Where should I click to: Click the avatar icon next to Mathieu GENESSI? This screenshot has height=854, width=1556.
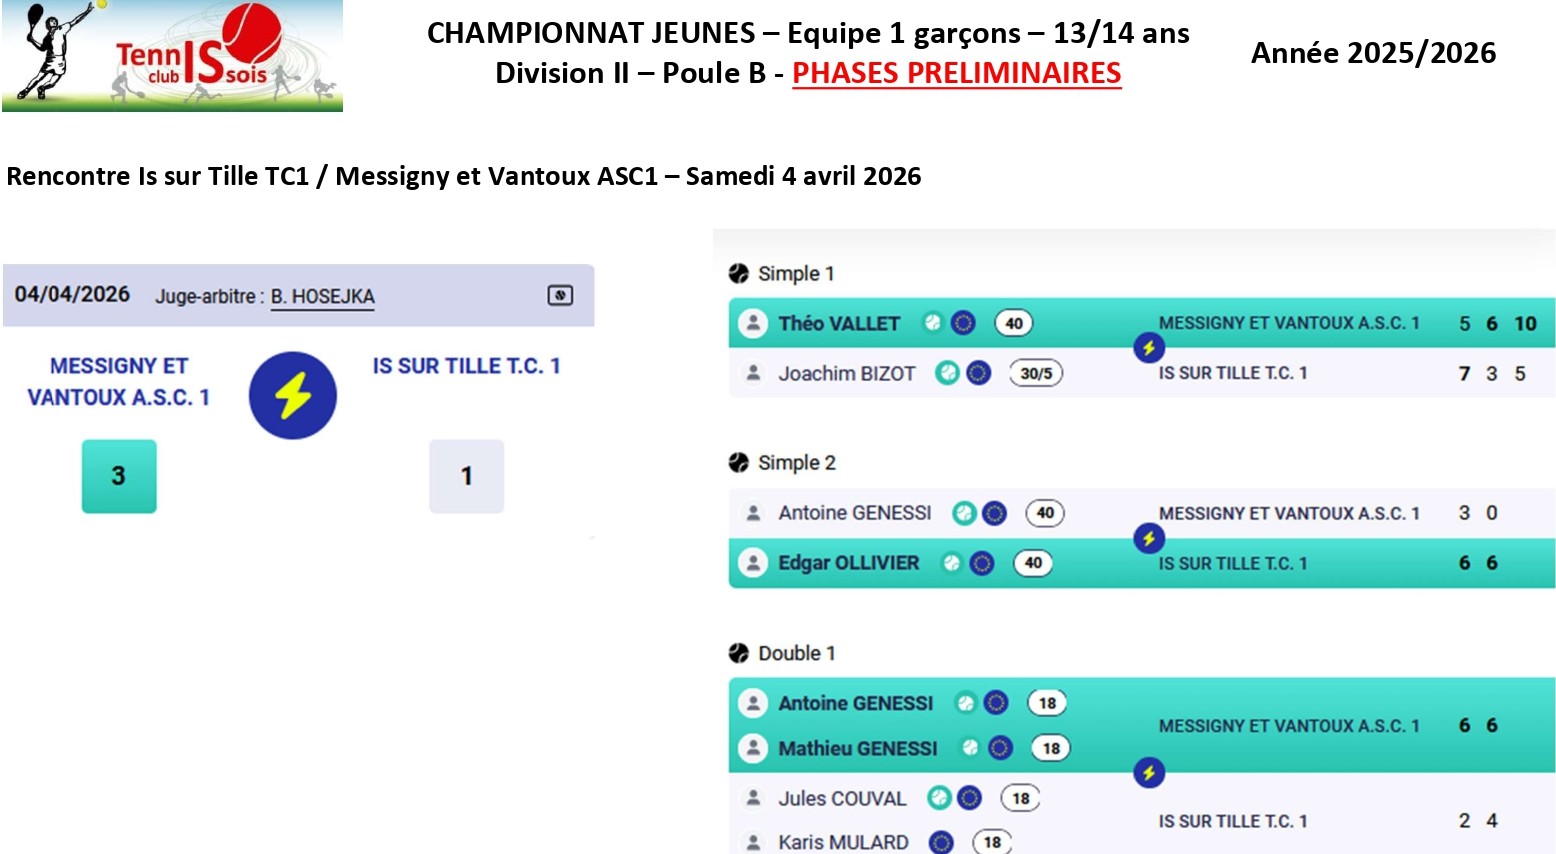pyautogui.click(x=752, y=748)
